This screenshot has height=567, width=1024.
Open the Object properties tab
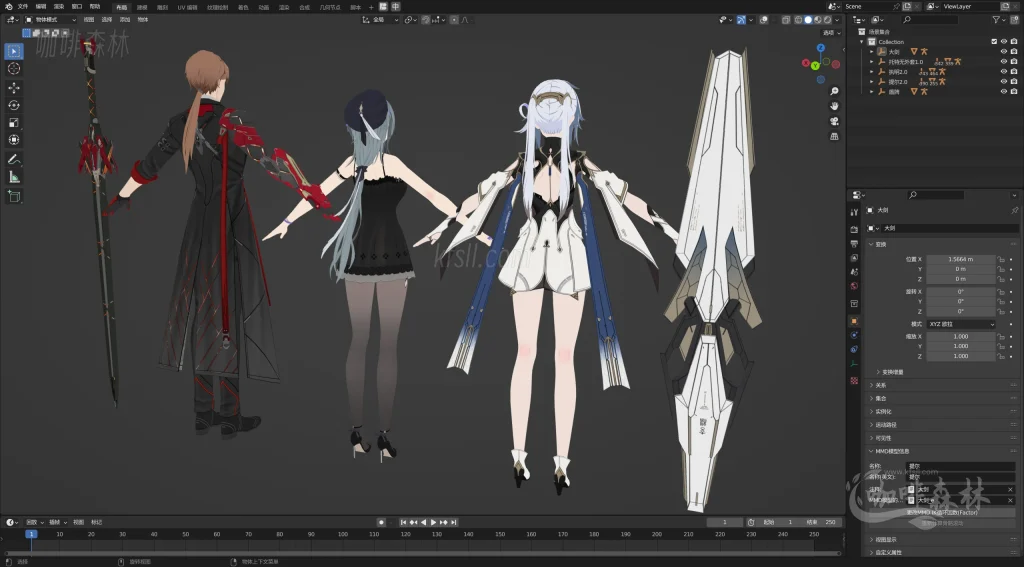(x=854, y=321)
